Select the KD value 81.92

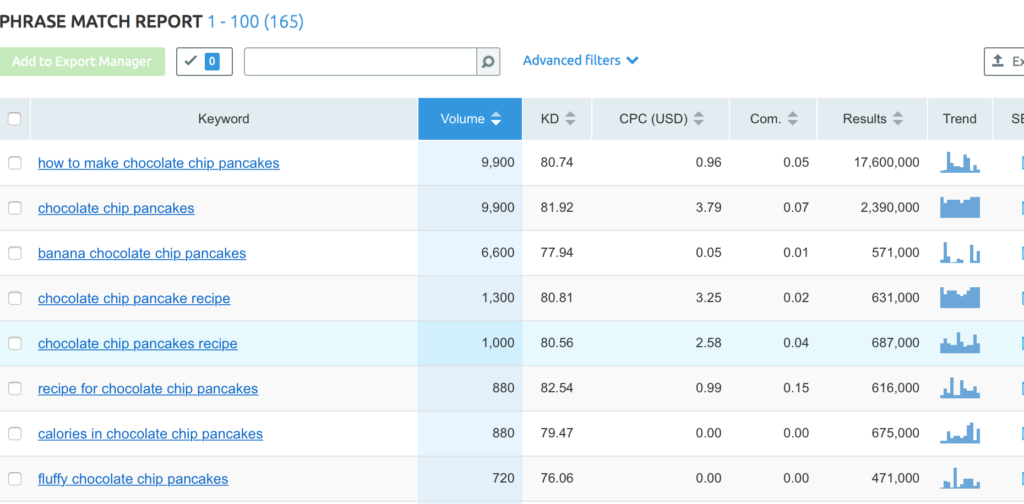point(557,208)
